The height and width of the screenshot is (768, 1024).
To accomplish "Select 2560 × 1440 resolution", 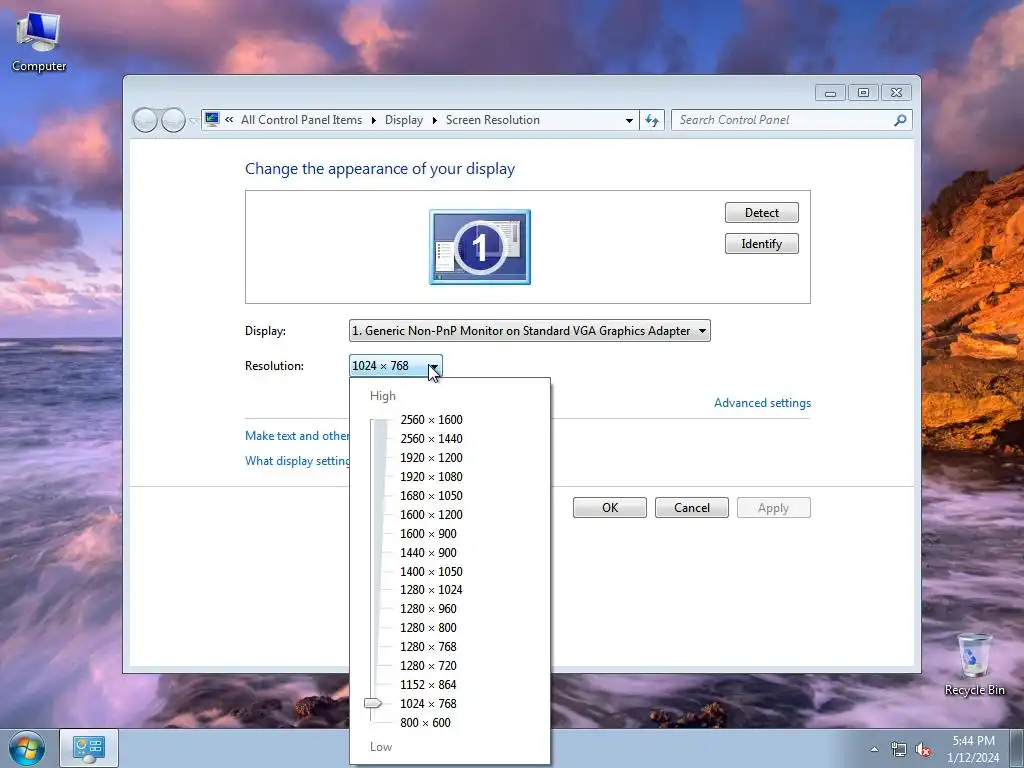I will click(431, 439).
